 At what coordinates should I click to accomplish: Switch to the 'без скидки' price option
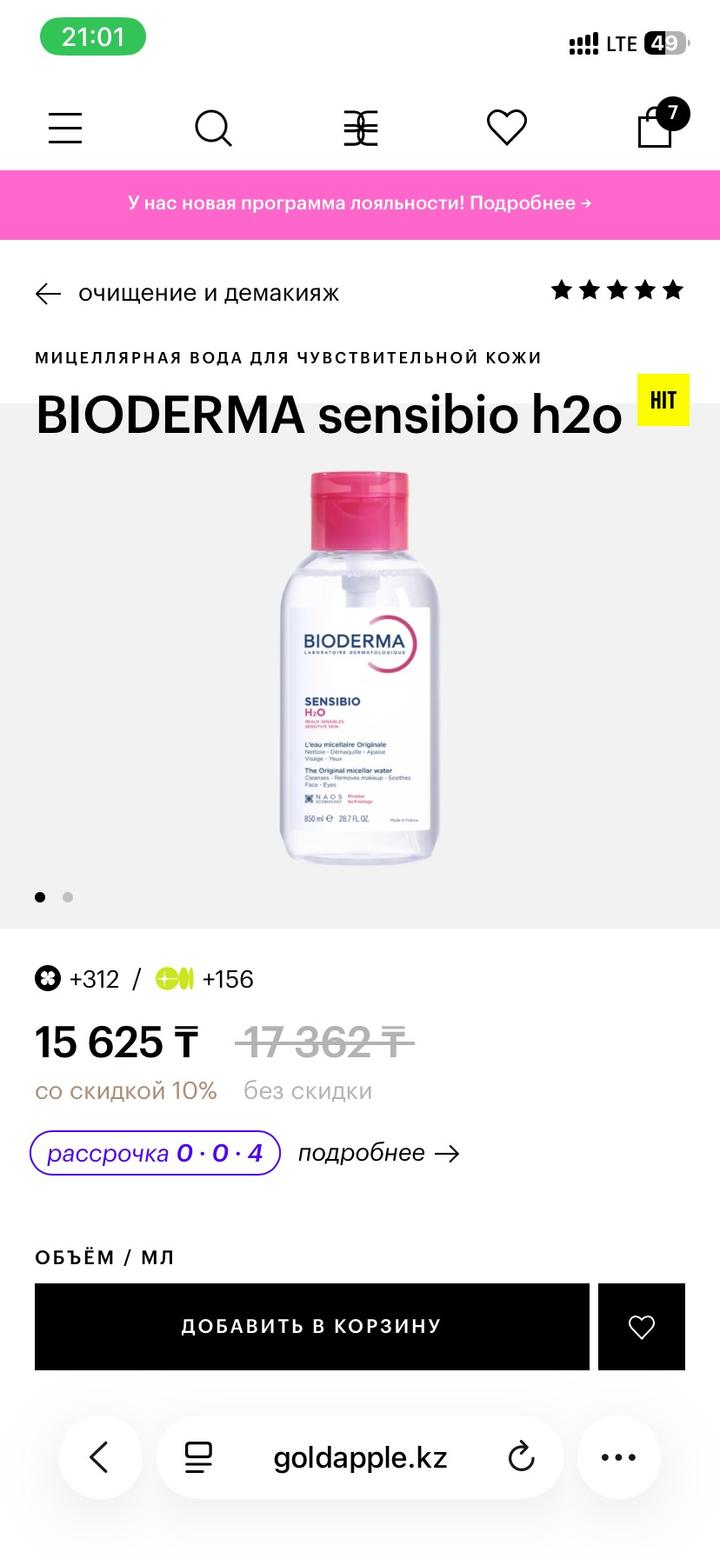(x=307, y=1090)
